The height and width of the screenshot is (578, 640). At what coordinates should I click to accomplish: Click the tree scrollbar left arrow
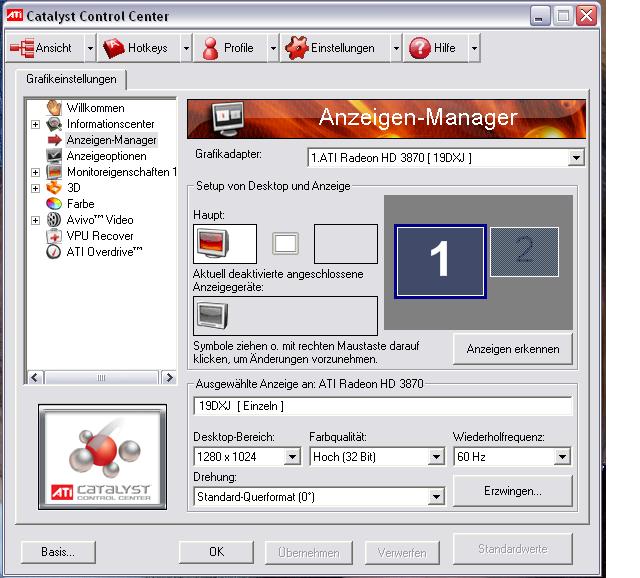tap(35, 378)
